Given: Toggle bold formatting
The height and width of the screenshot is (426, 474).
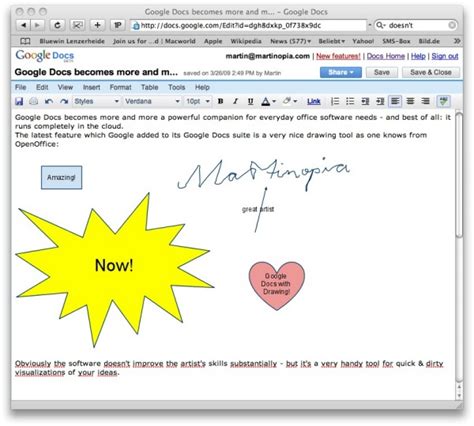Looking at the screenshot, I should tap(220, 101).
